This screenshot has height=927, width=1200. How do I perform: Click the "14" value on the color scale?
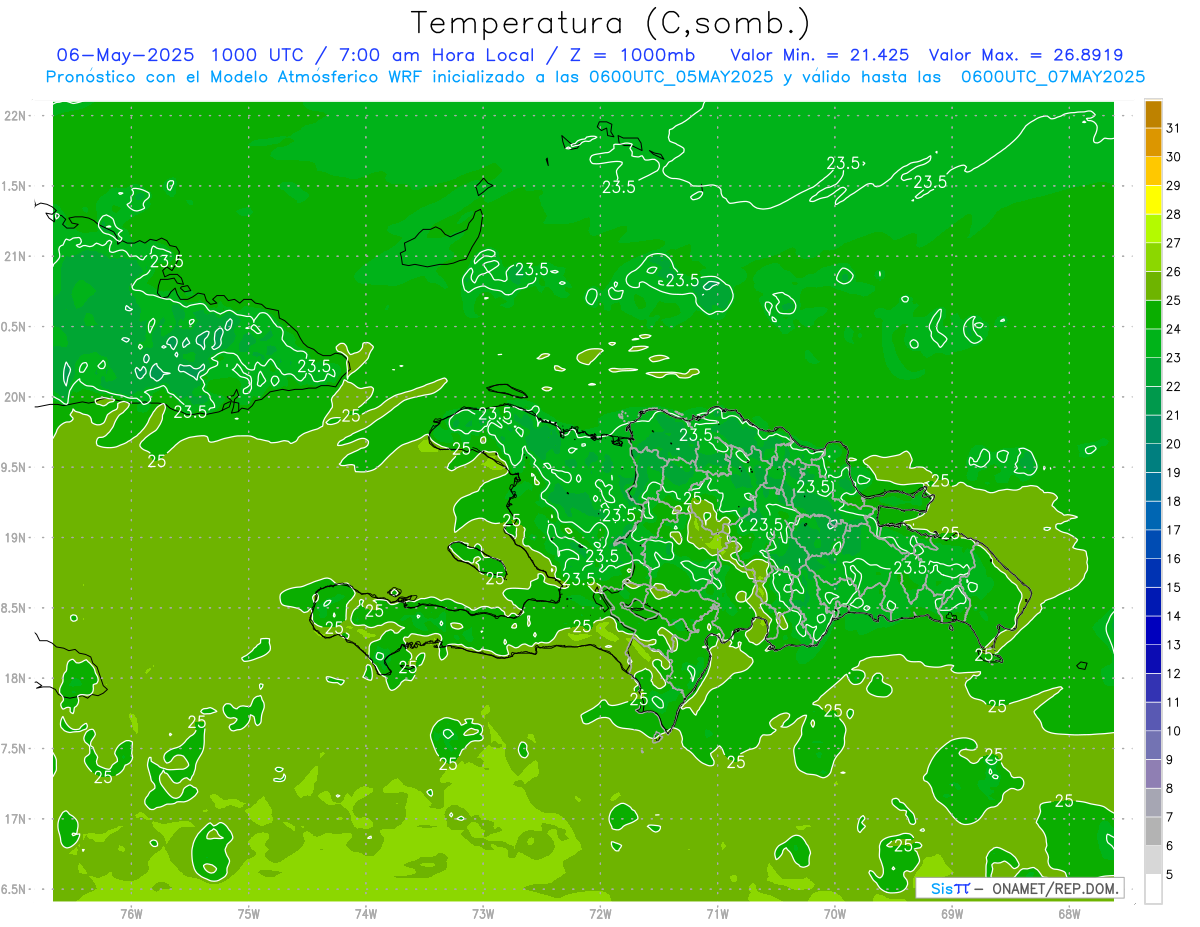click(x=1173, y=616)
